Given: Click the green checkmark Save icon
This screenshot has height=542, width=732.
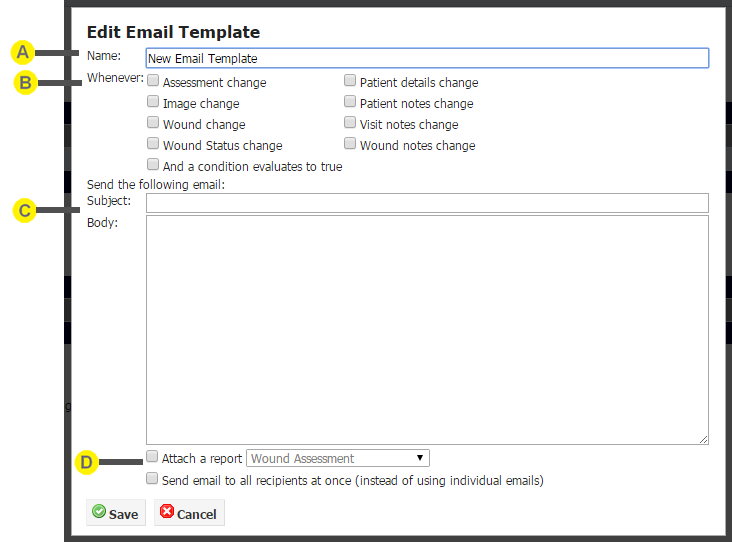Looking at the screenshot, I should [99, 512].
